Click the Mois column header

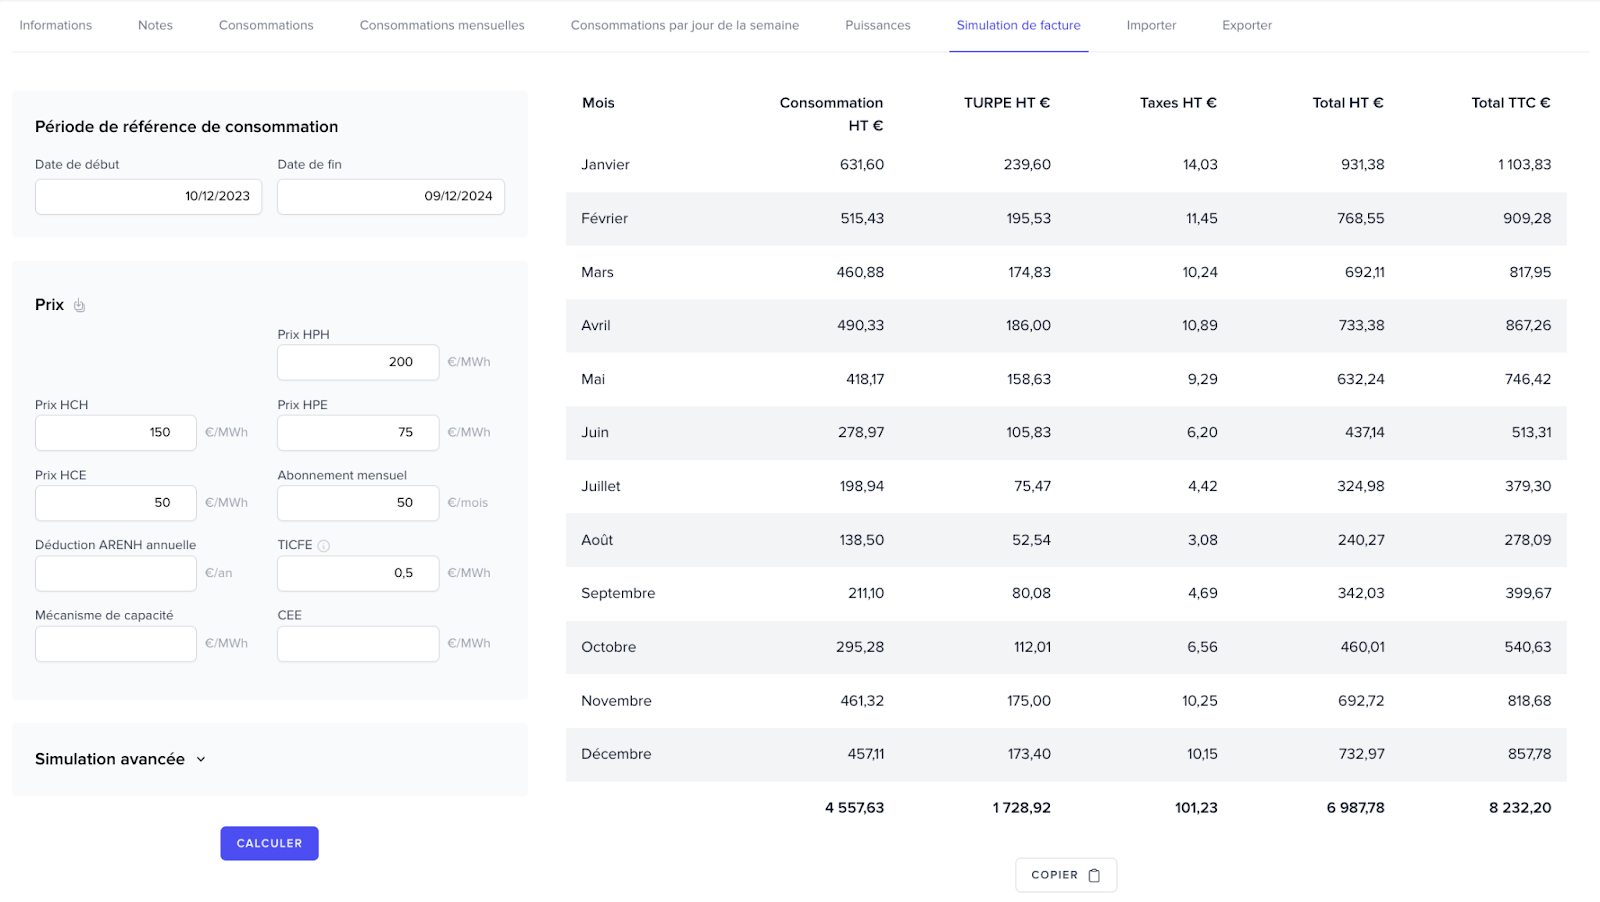598,103
